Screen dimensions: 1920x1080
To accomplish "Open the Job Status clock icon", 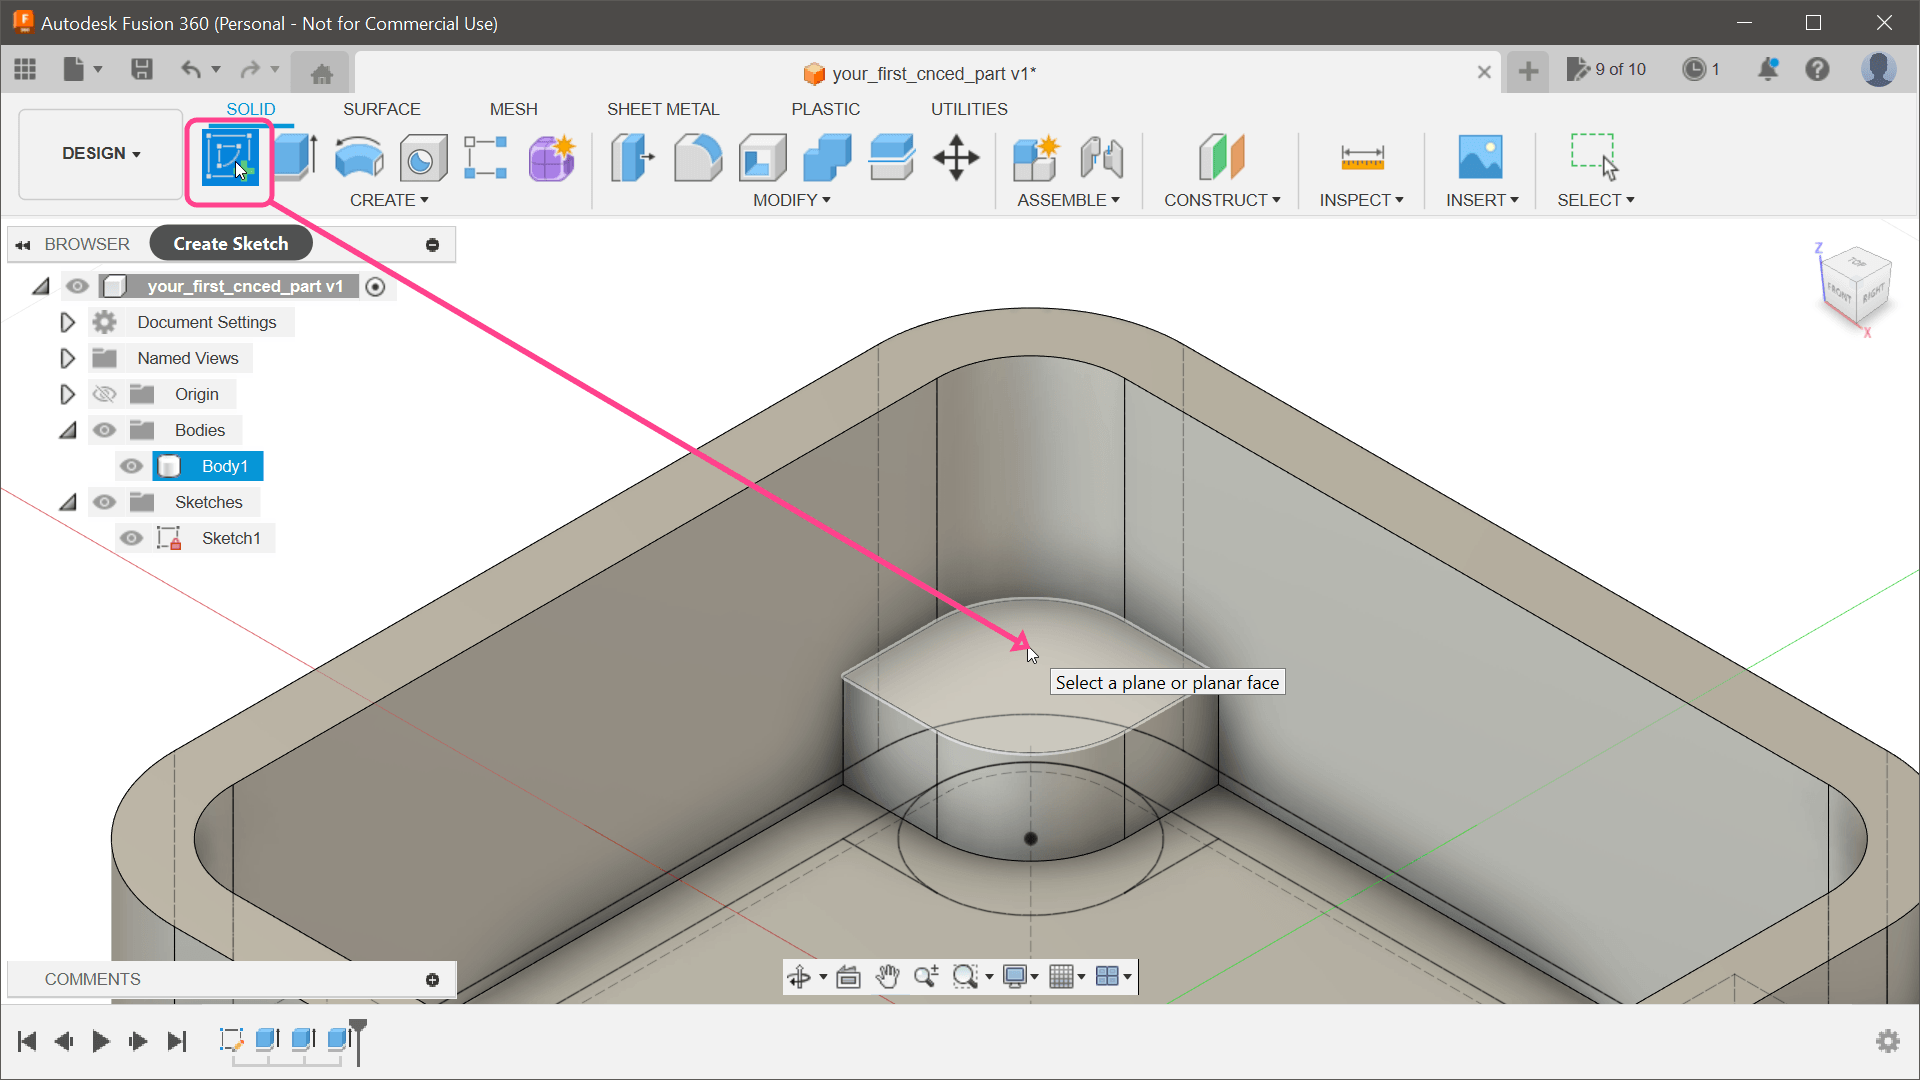I will coord(1693,69).
